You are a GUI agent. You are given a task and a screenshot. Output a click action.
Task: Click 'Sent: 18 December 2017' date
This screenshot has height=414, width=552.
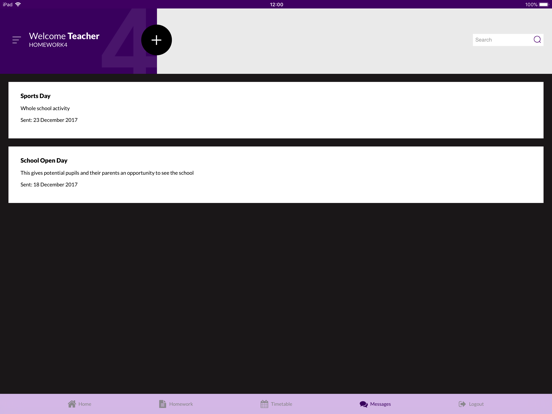pos(49,184)
